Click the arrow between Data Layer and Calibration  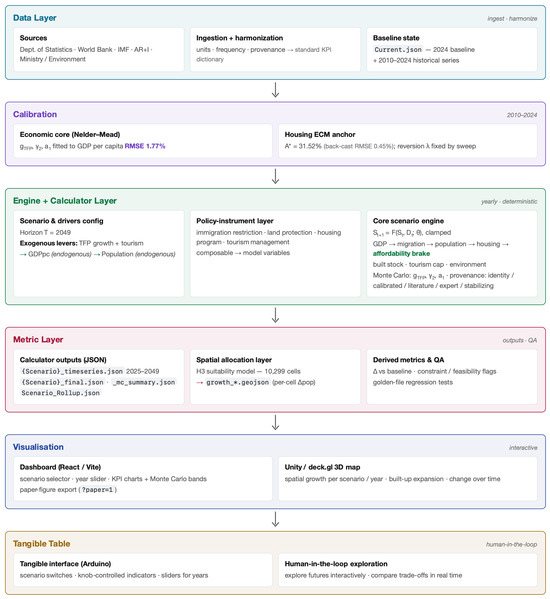click(275, 90)
